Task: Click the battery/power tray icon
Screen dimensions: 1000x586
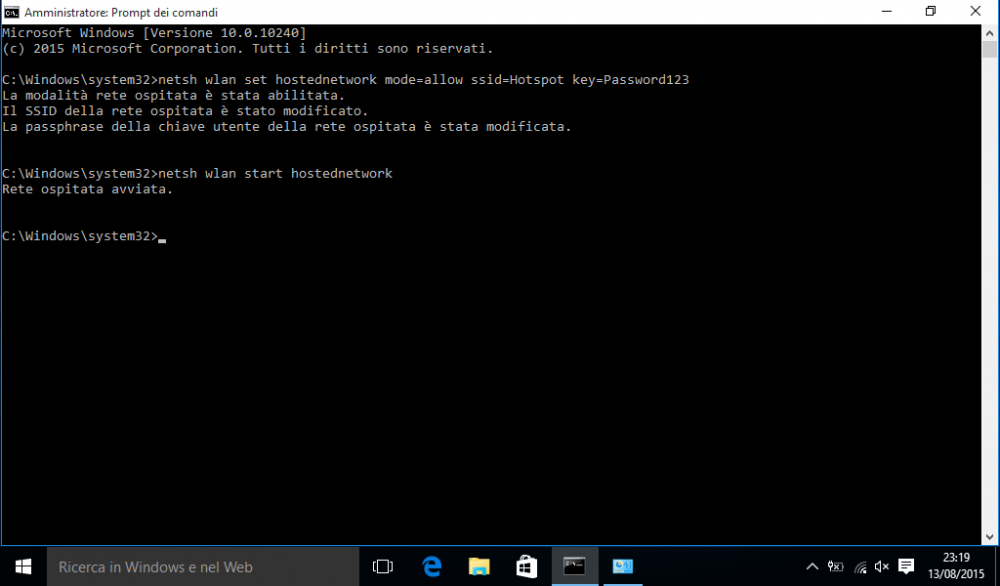Action: pyautogui.click(x=835, y=566)
